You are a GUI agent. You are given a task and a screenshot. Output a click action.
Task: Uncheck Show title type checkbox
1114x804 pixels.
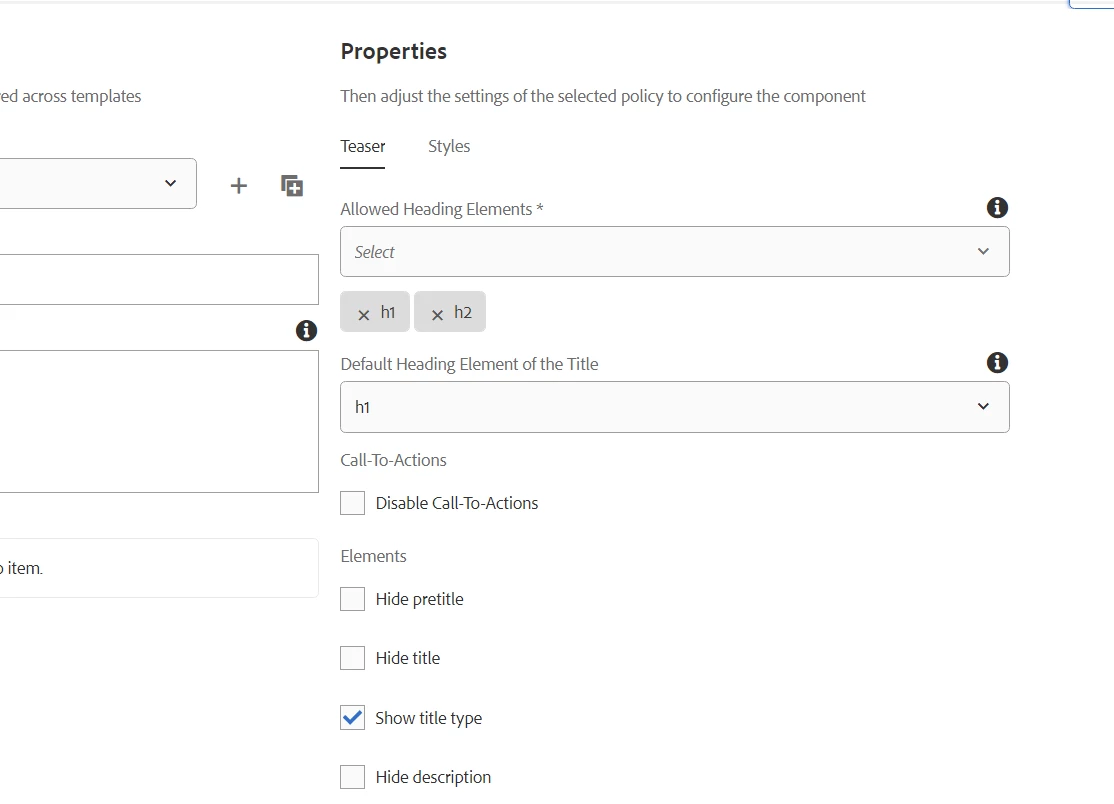(x=353, y=718)
